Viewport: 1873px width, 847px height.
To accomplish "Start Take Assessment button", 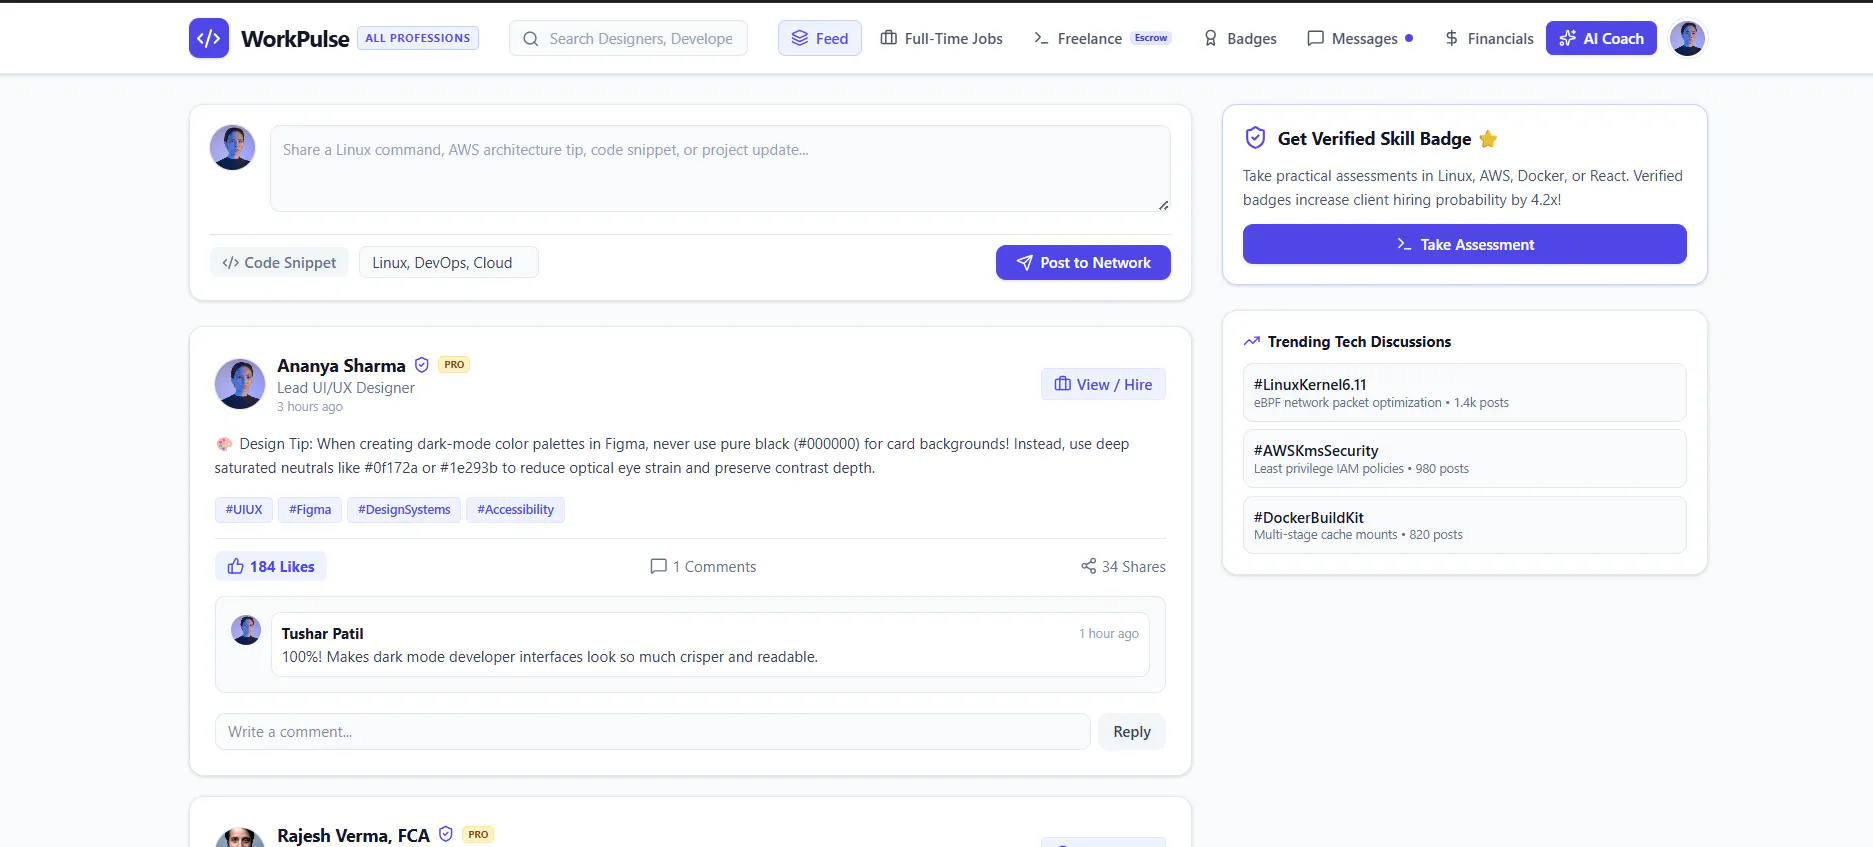I will (x=1464, y=244).
